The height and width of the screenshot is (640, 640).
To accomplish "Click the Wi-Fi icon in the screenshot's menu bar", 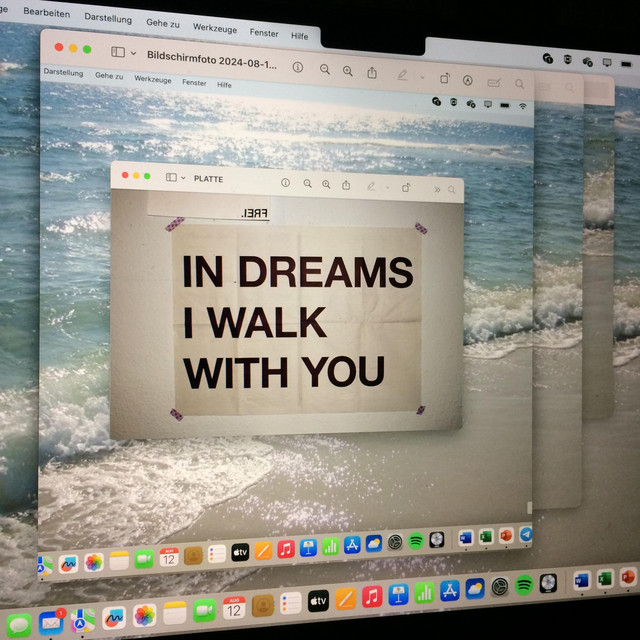I will coord(522,106).
